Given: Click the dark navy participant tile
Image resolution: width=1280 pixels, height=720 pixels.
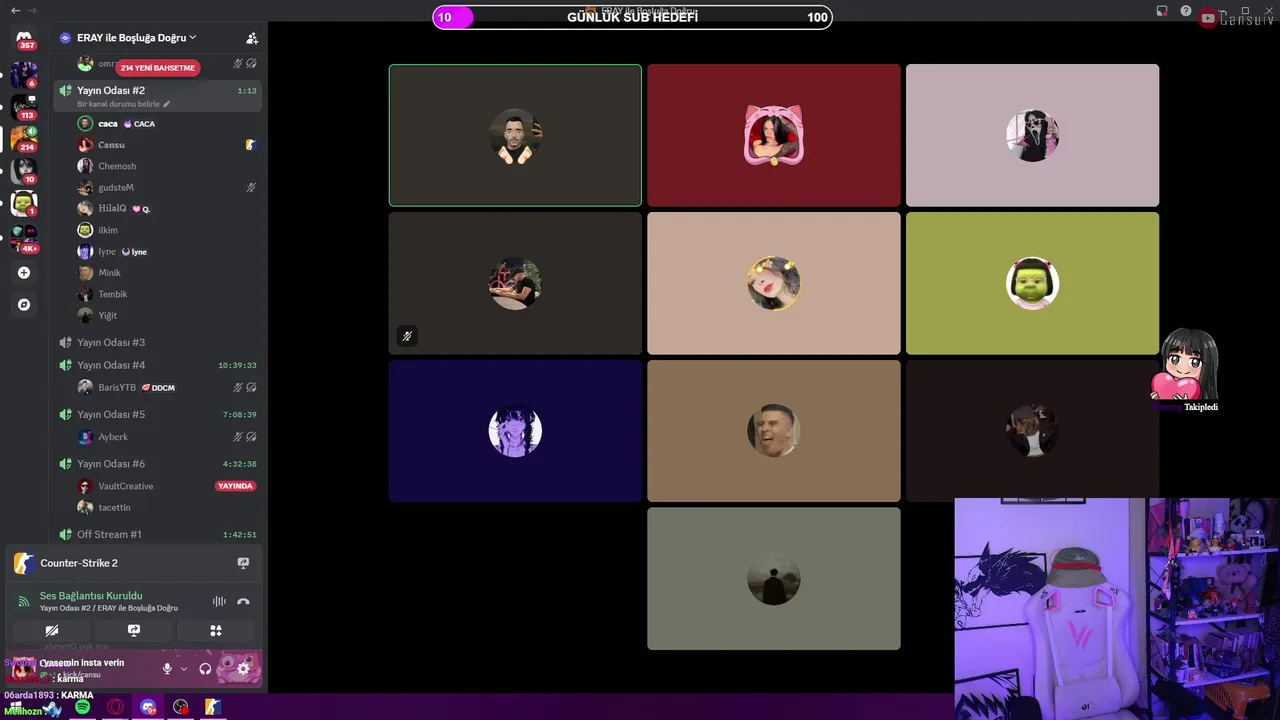Looking at the screenshot, I should (515, 431).
